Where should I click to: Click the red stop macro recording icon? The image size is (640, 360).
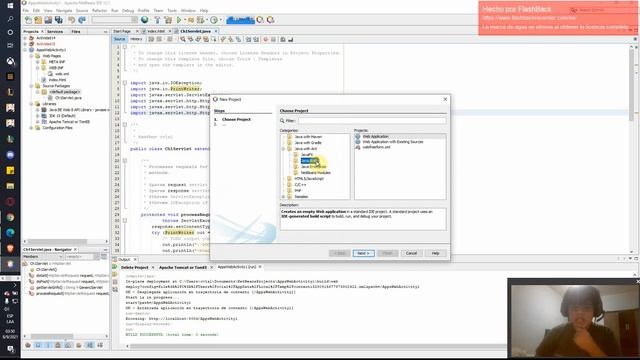266,39
